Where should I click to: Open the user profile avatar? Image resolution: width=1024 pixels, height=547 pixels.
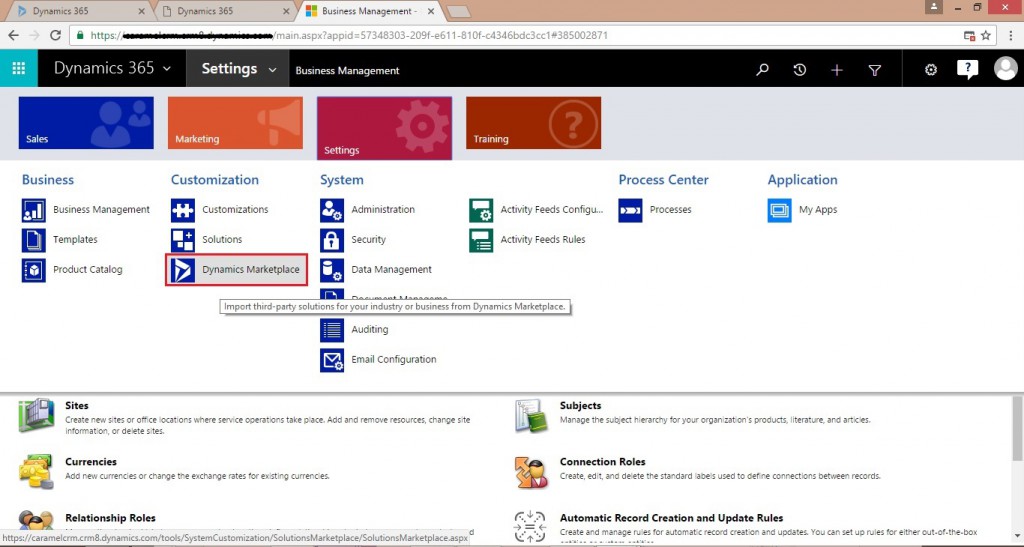(x=1006, y=68)
